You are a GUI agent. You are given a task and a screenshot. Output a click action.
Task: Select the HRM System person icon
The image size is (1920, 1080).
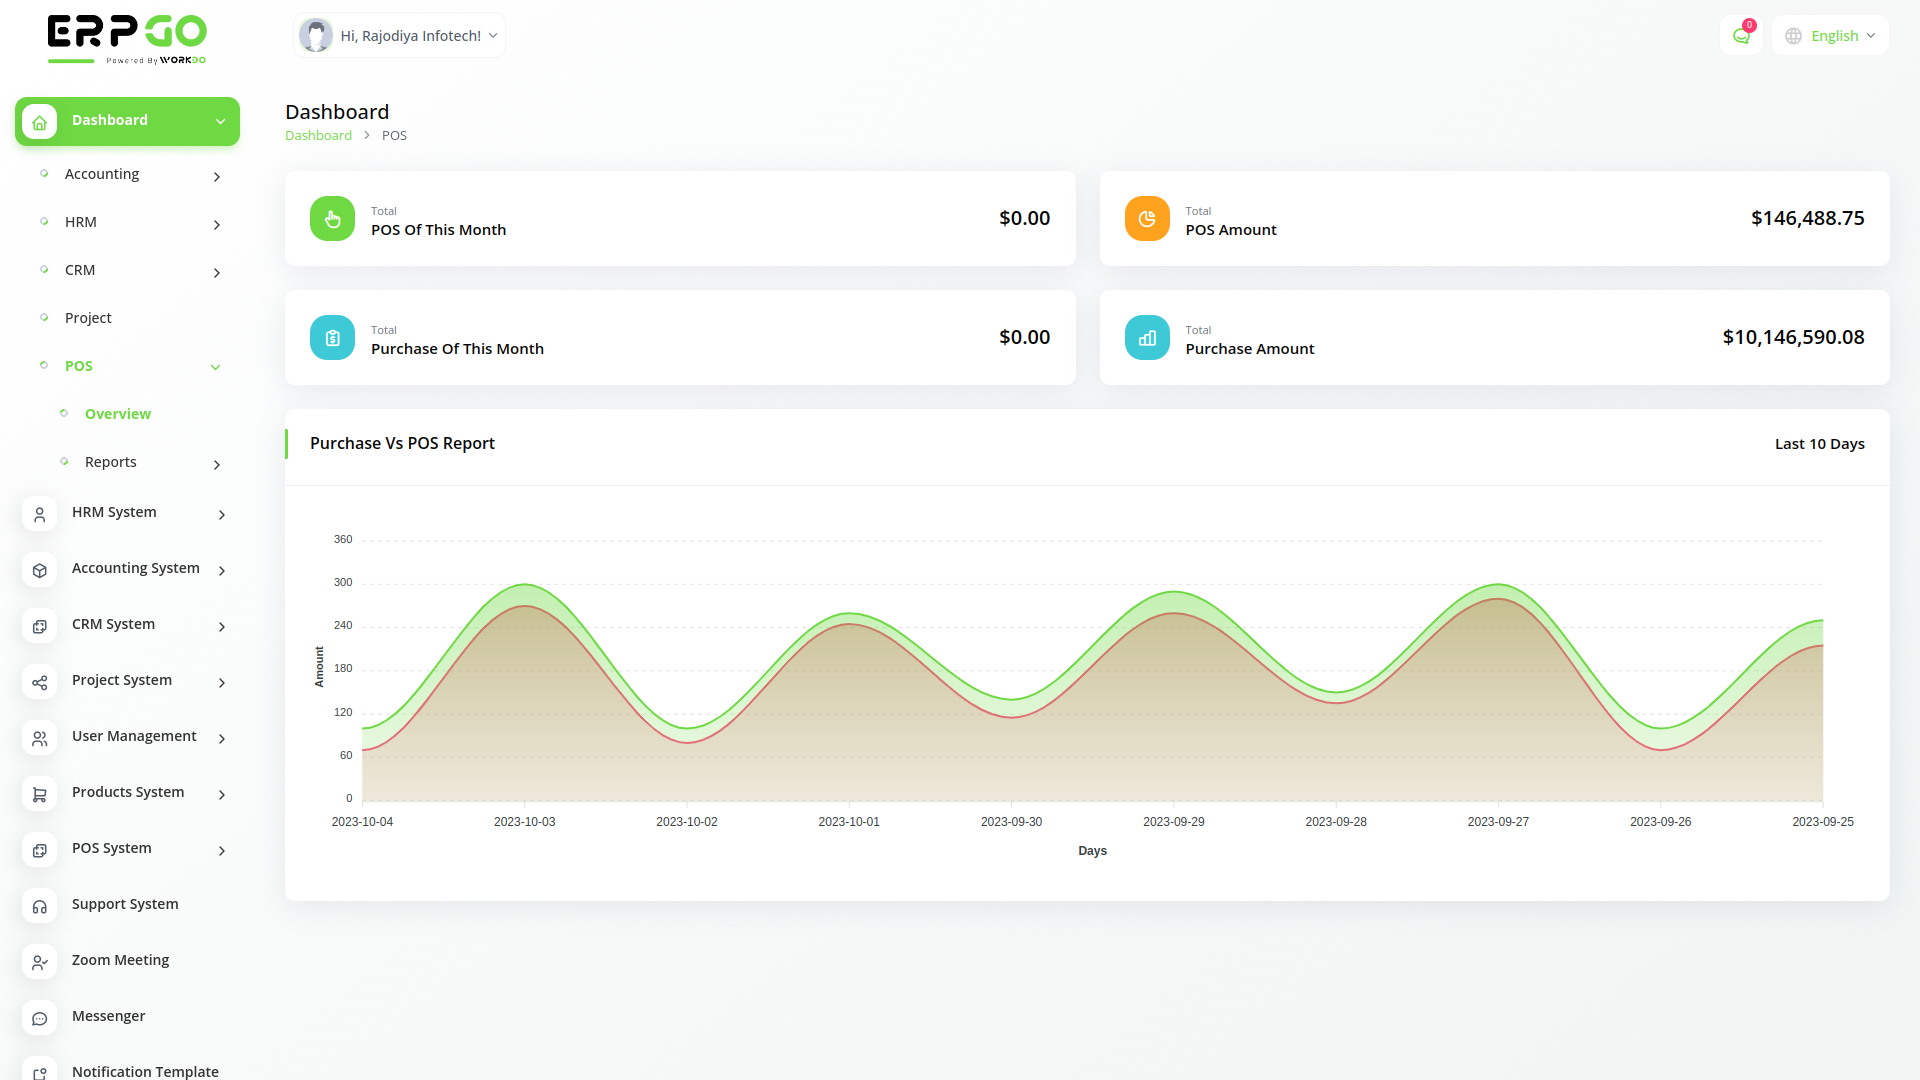39,514
